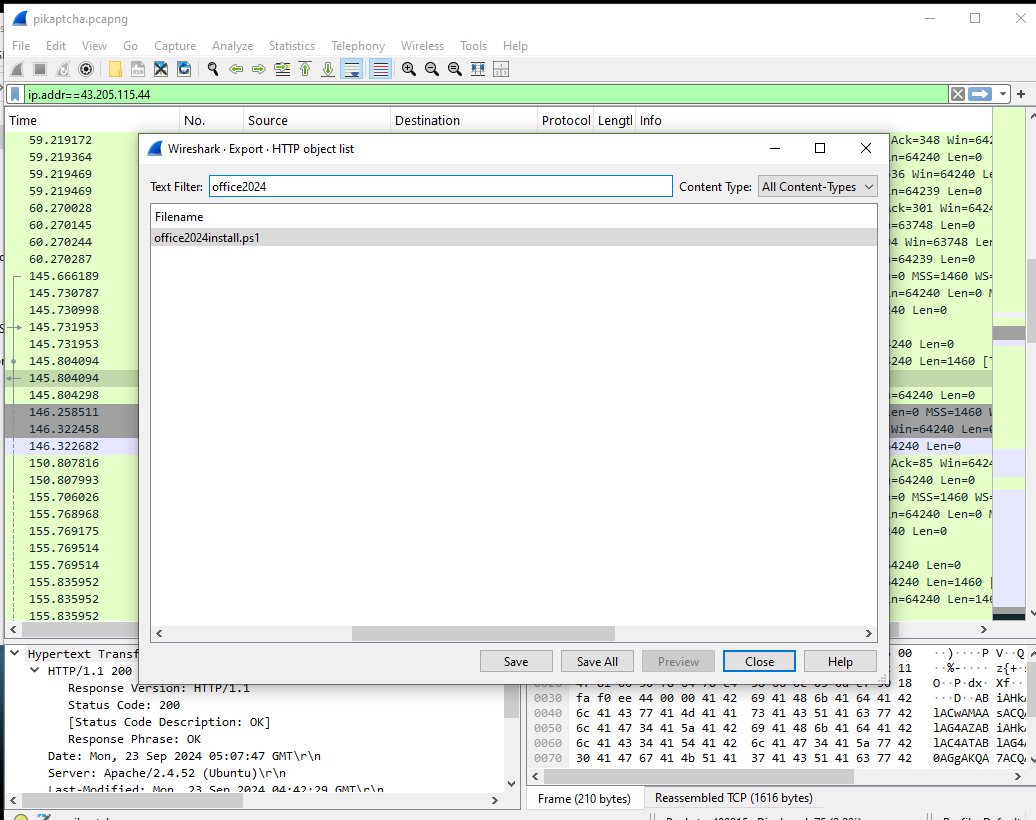The image size is (1036, 820).
Task: Jump to the first packet
Action: tap(305, 69)
